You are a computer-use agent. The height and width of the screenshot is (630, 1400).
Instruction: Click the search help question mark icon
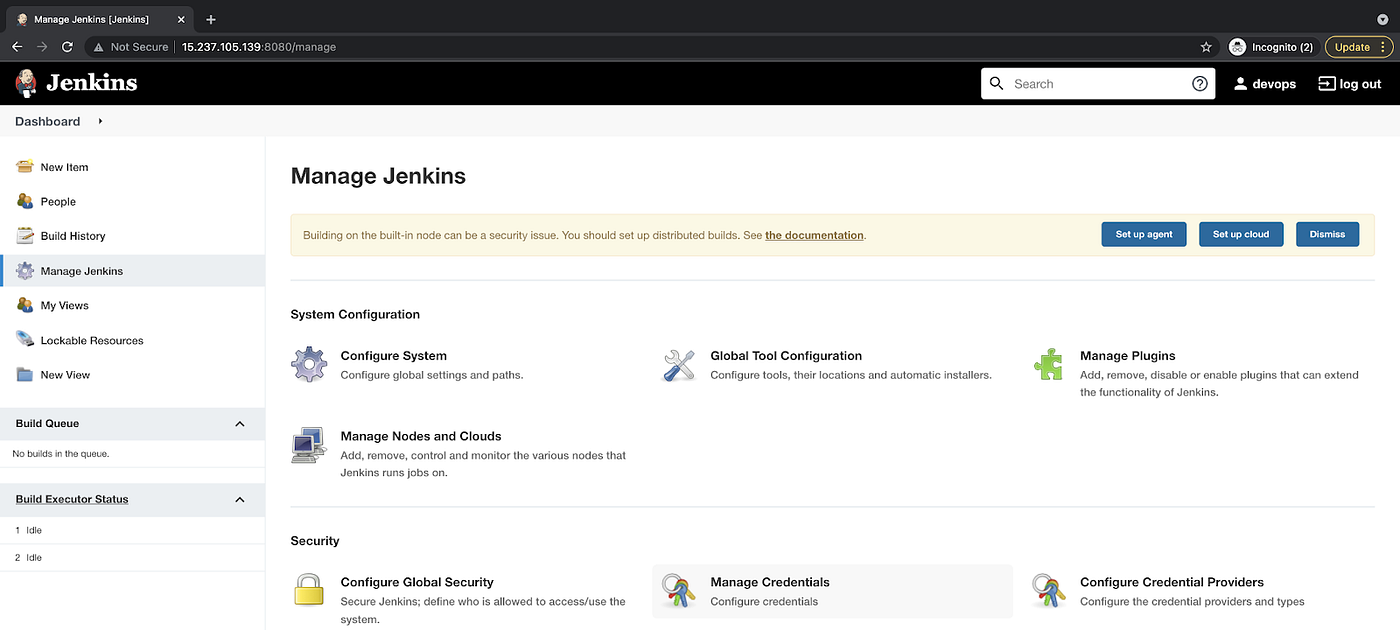(x=1200, y=84)
